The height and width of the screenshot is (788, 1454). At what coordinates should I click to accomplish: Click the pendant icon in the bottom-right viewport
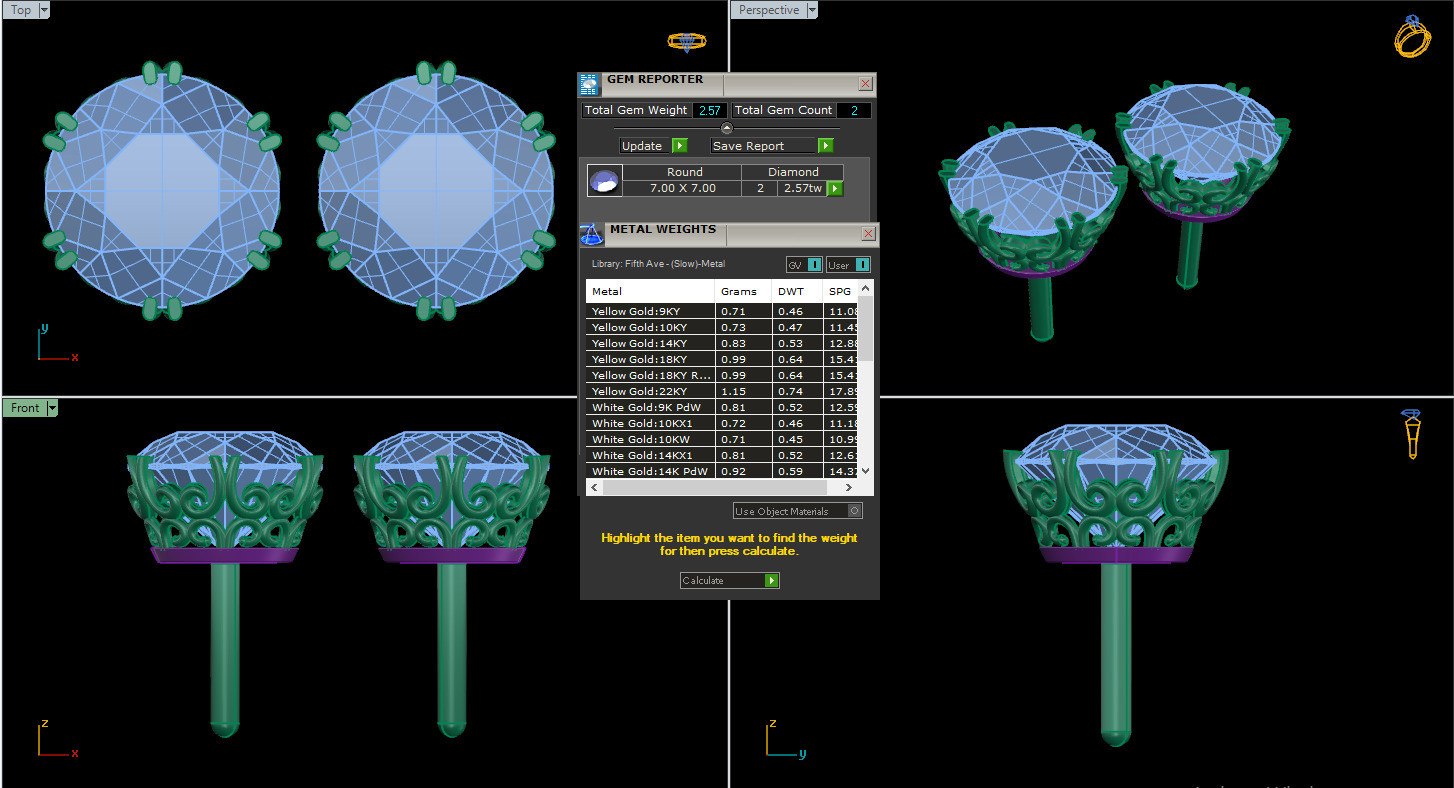pyautogui.click(x=1412, y=434)
